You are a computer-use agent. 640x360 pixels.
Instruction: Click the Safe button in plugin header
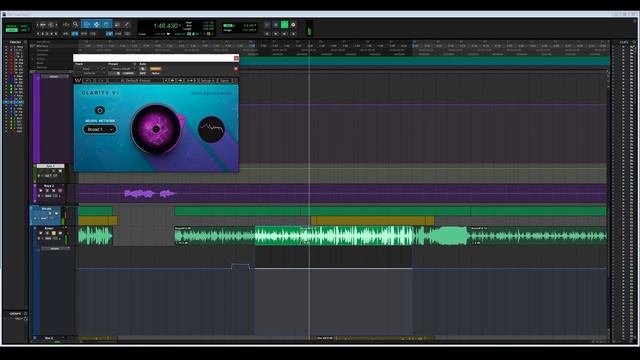coord(143,73)
